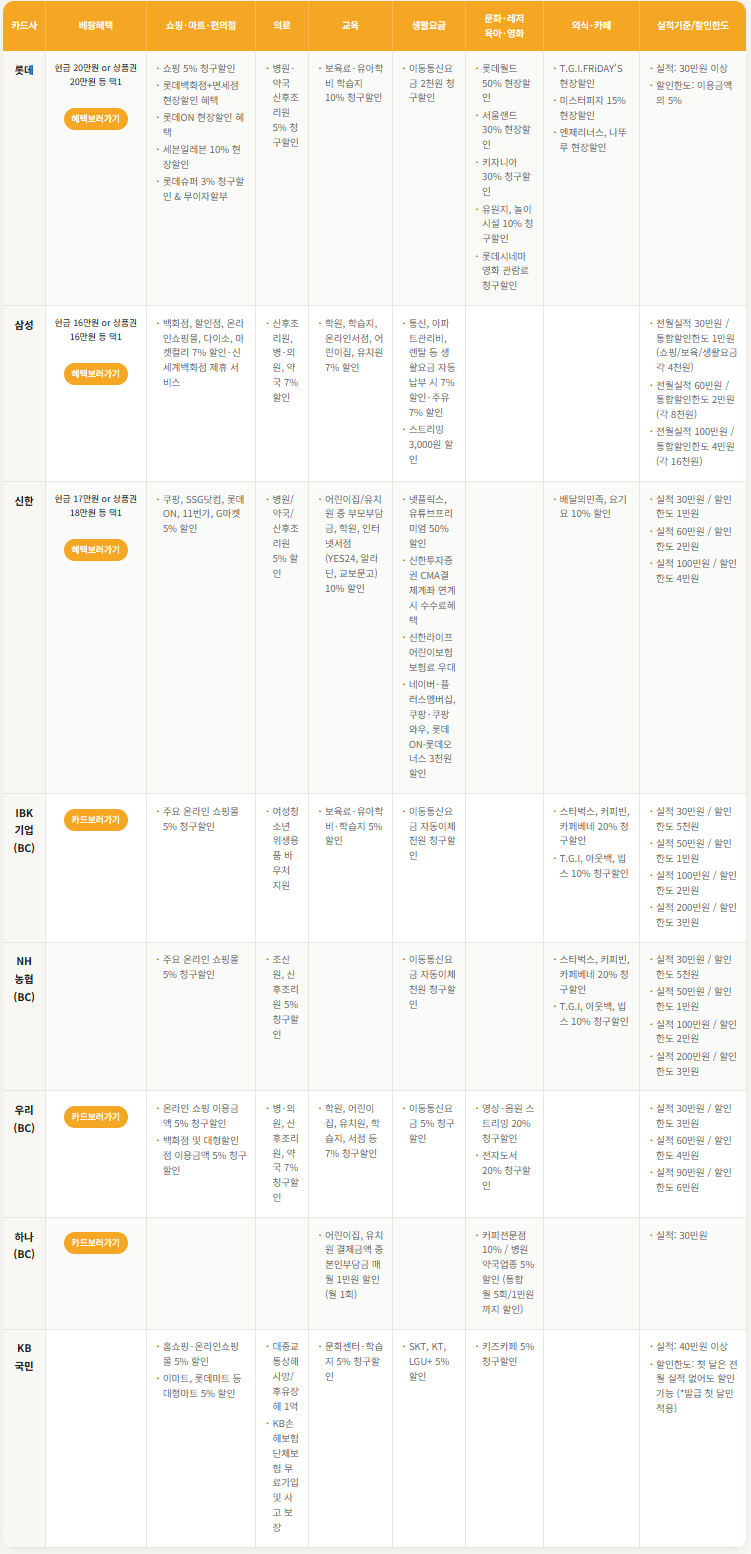Click 넷플릭스, 유튜브프리미엄 50% 할인 text

(x=432, y=521)
